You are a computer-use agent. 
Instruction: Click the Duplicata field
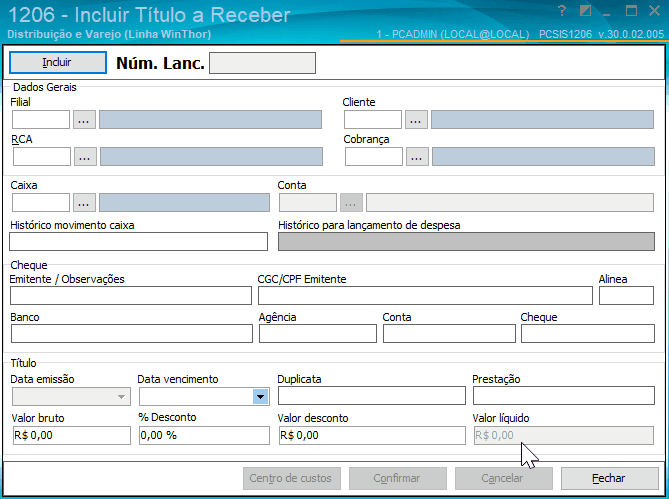click(372, 395)
